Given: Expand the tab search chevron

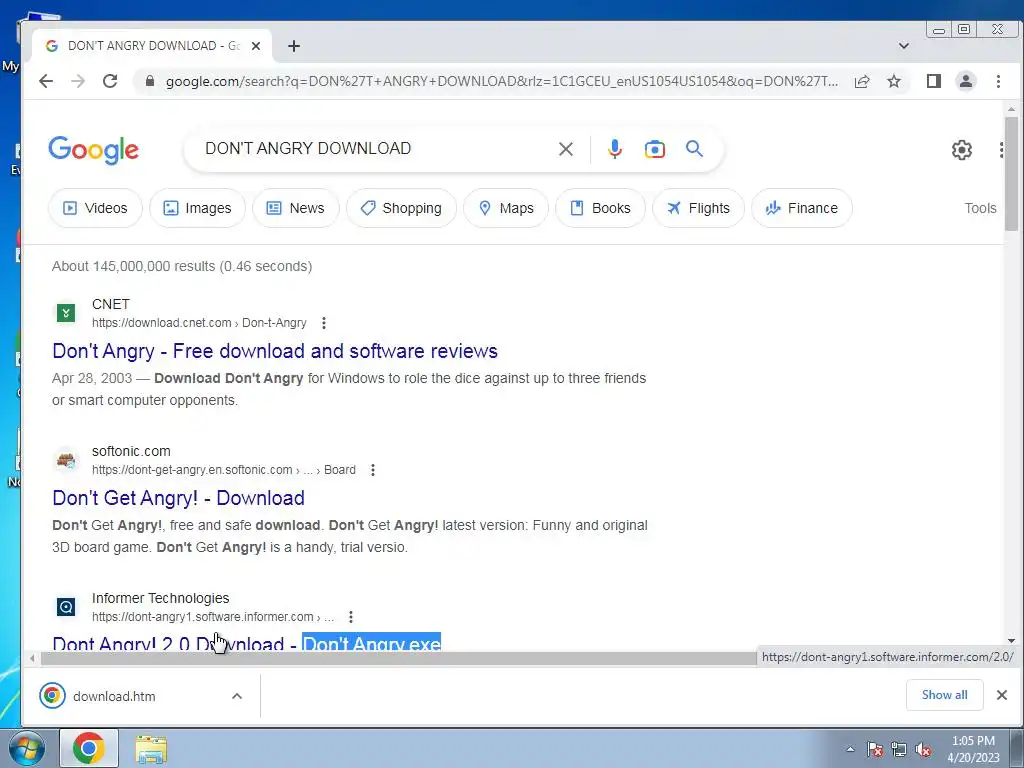Looking at the screenshot, I should 904,46.
